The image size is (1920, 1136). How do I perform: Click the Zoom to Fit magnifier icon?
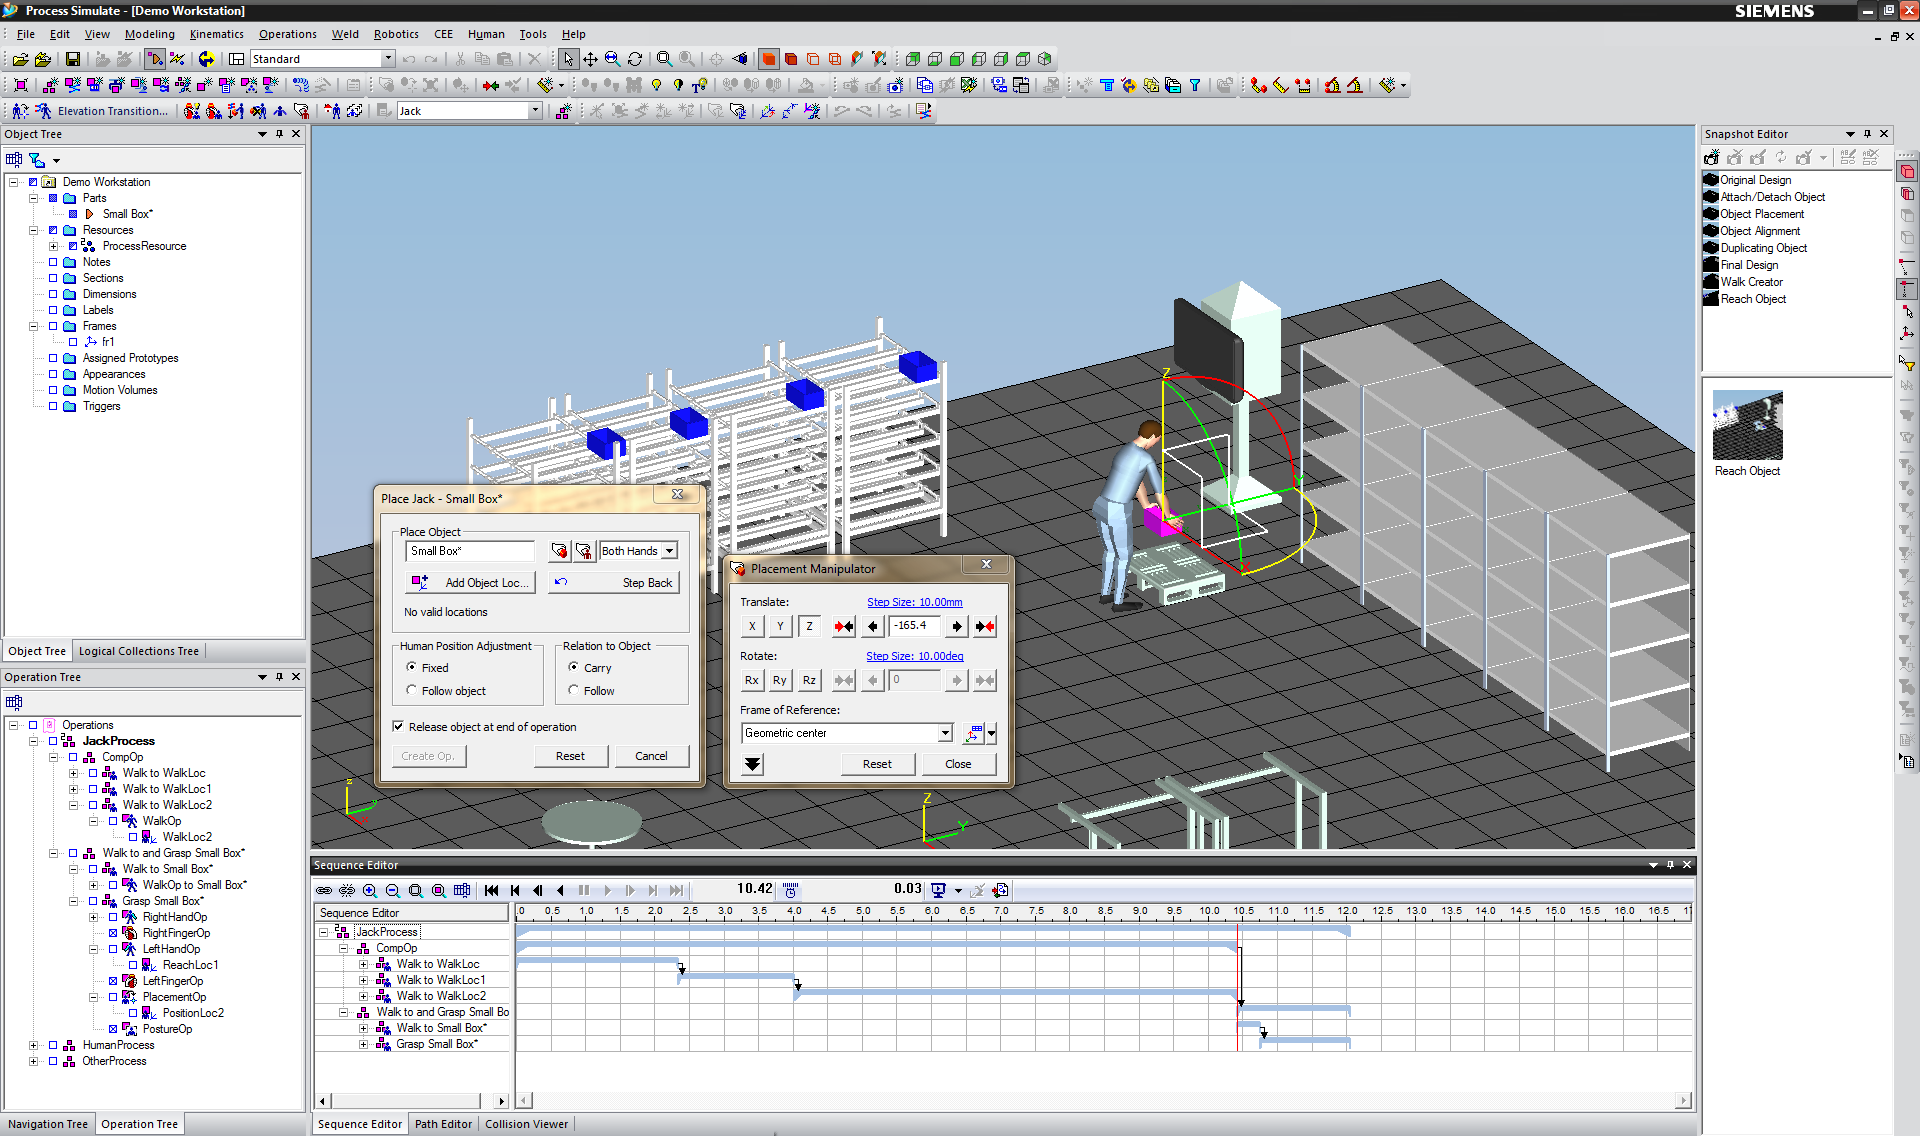point(665,60)
